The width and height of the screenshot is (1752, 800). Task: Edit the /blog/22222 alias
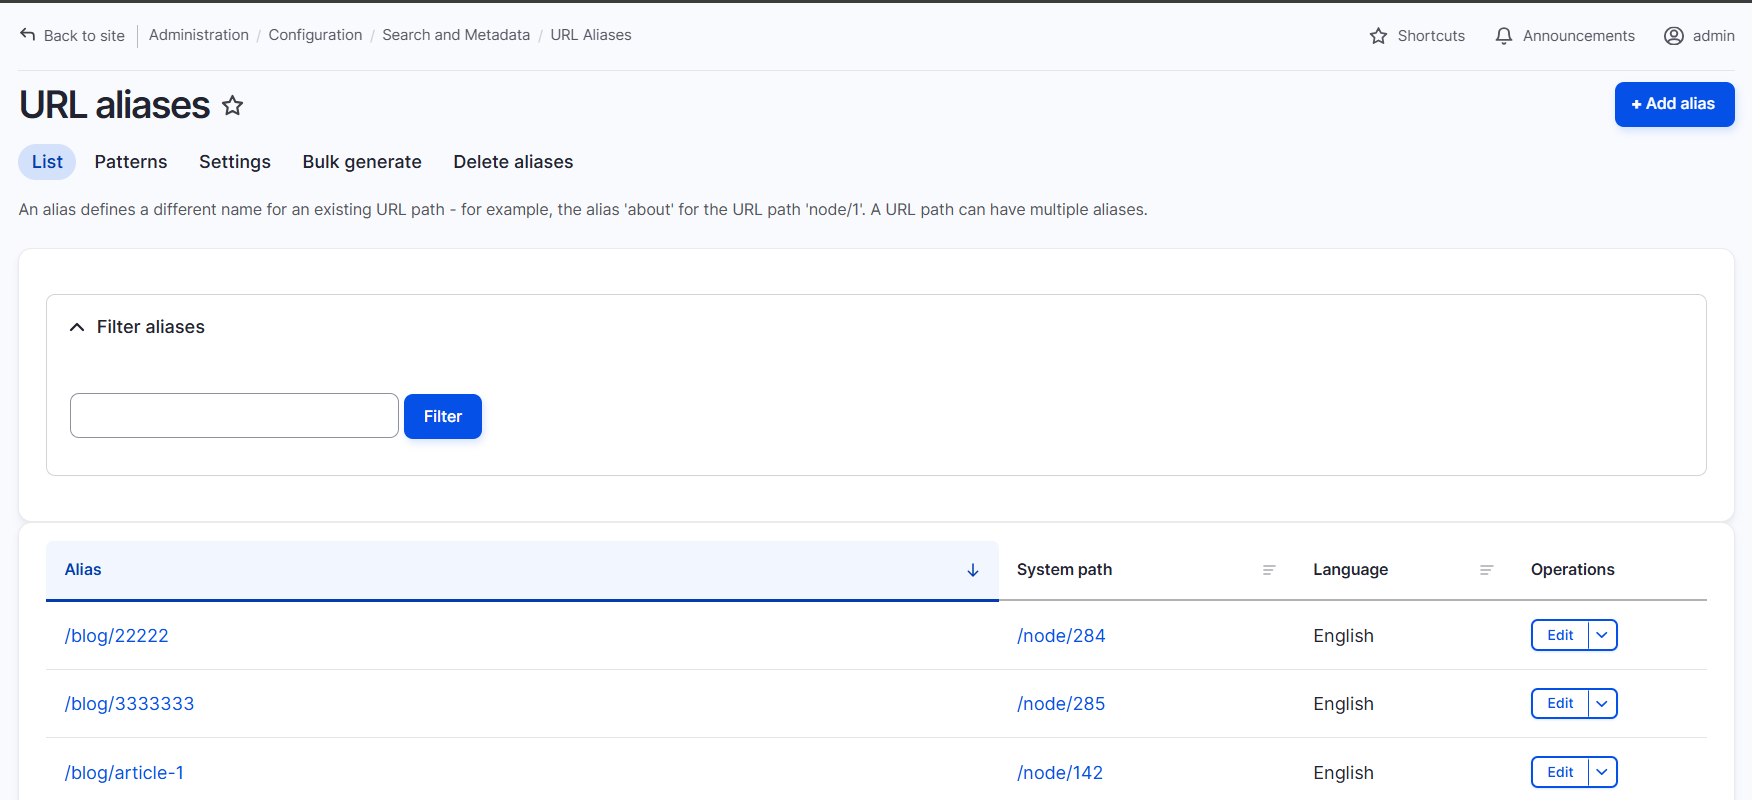coord(1560,635)
